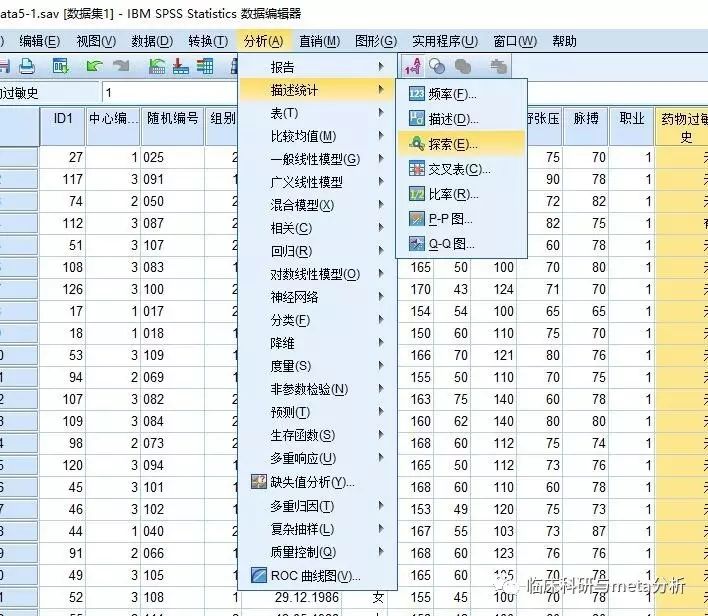Viewport: 708px width, 616px height.
Task: Click the Use variable sets circles icon
Action: [437, 67]
